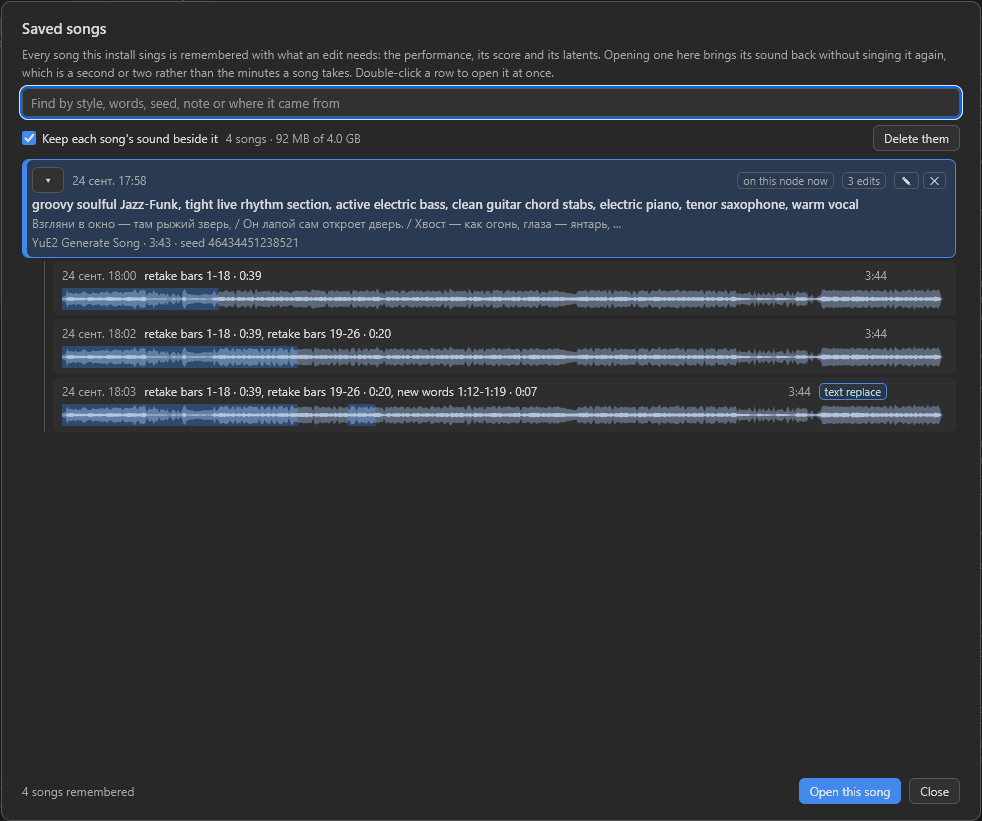
Task: Click the pencil edit icon on the Jazz-Funk song
Action: (906, 181)
